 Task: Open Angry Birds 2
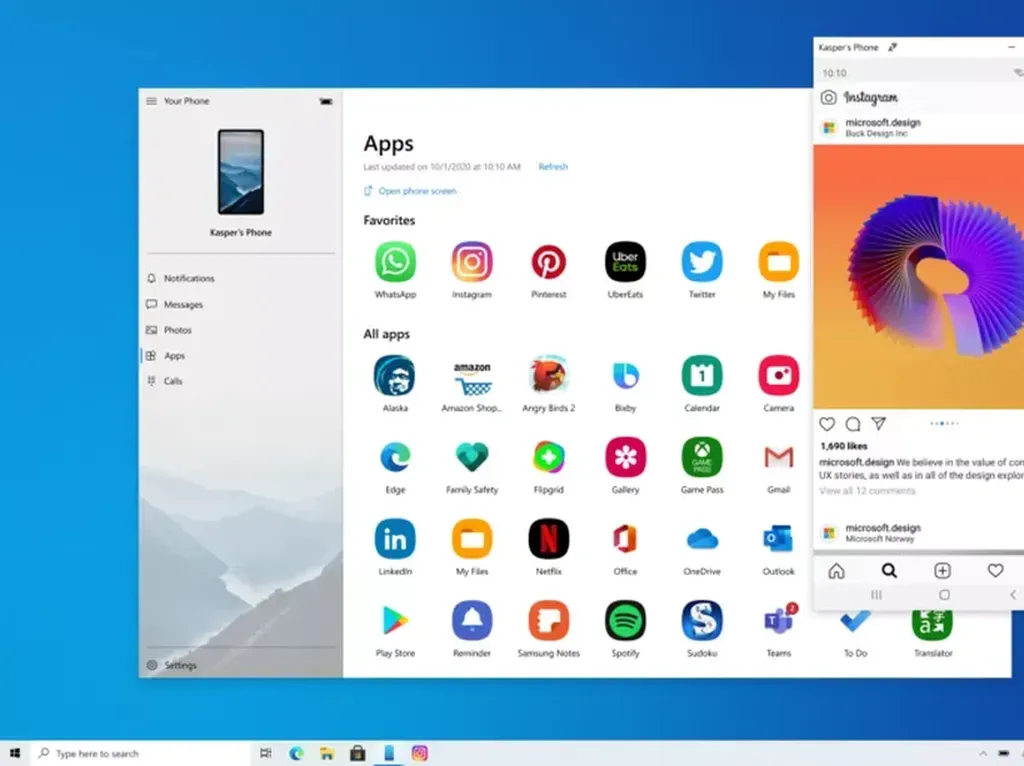tap(549, 375)
